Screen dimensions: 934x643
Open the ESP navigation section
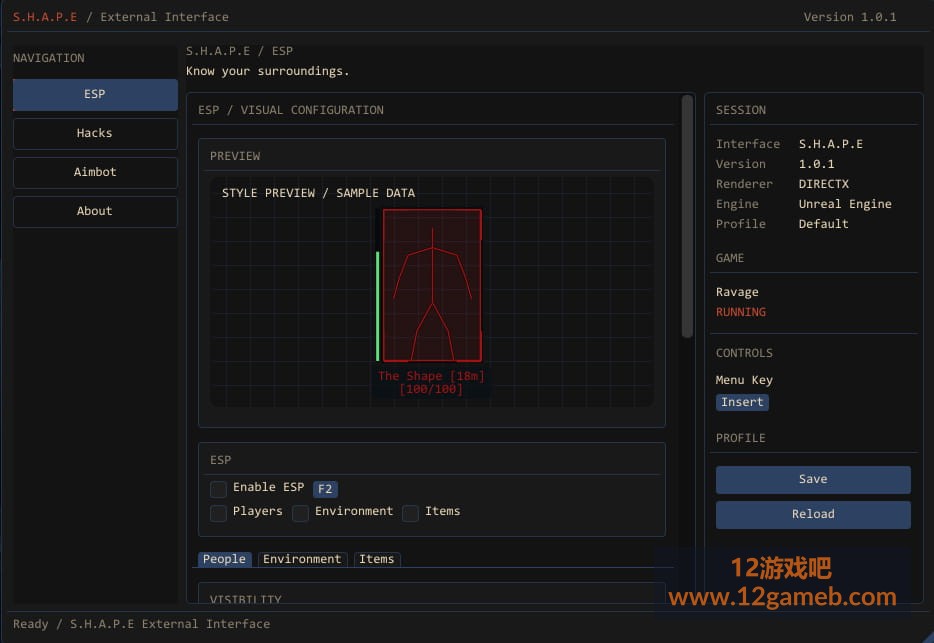[95, 94]
